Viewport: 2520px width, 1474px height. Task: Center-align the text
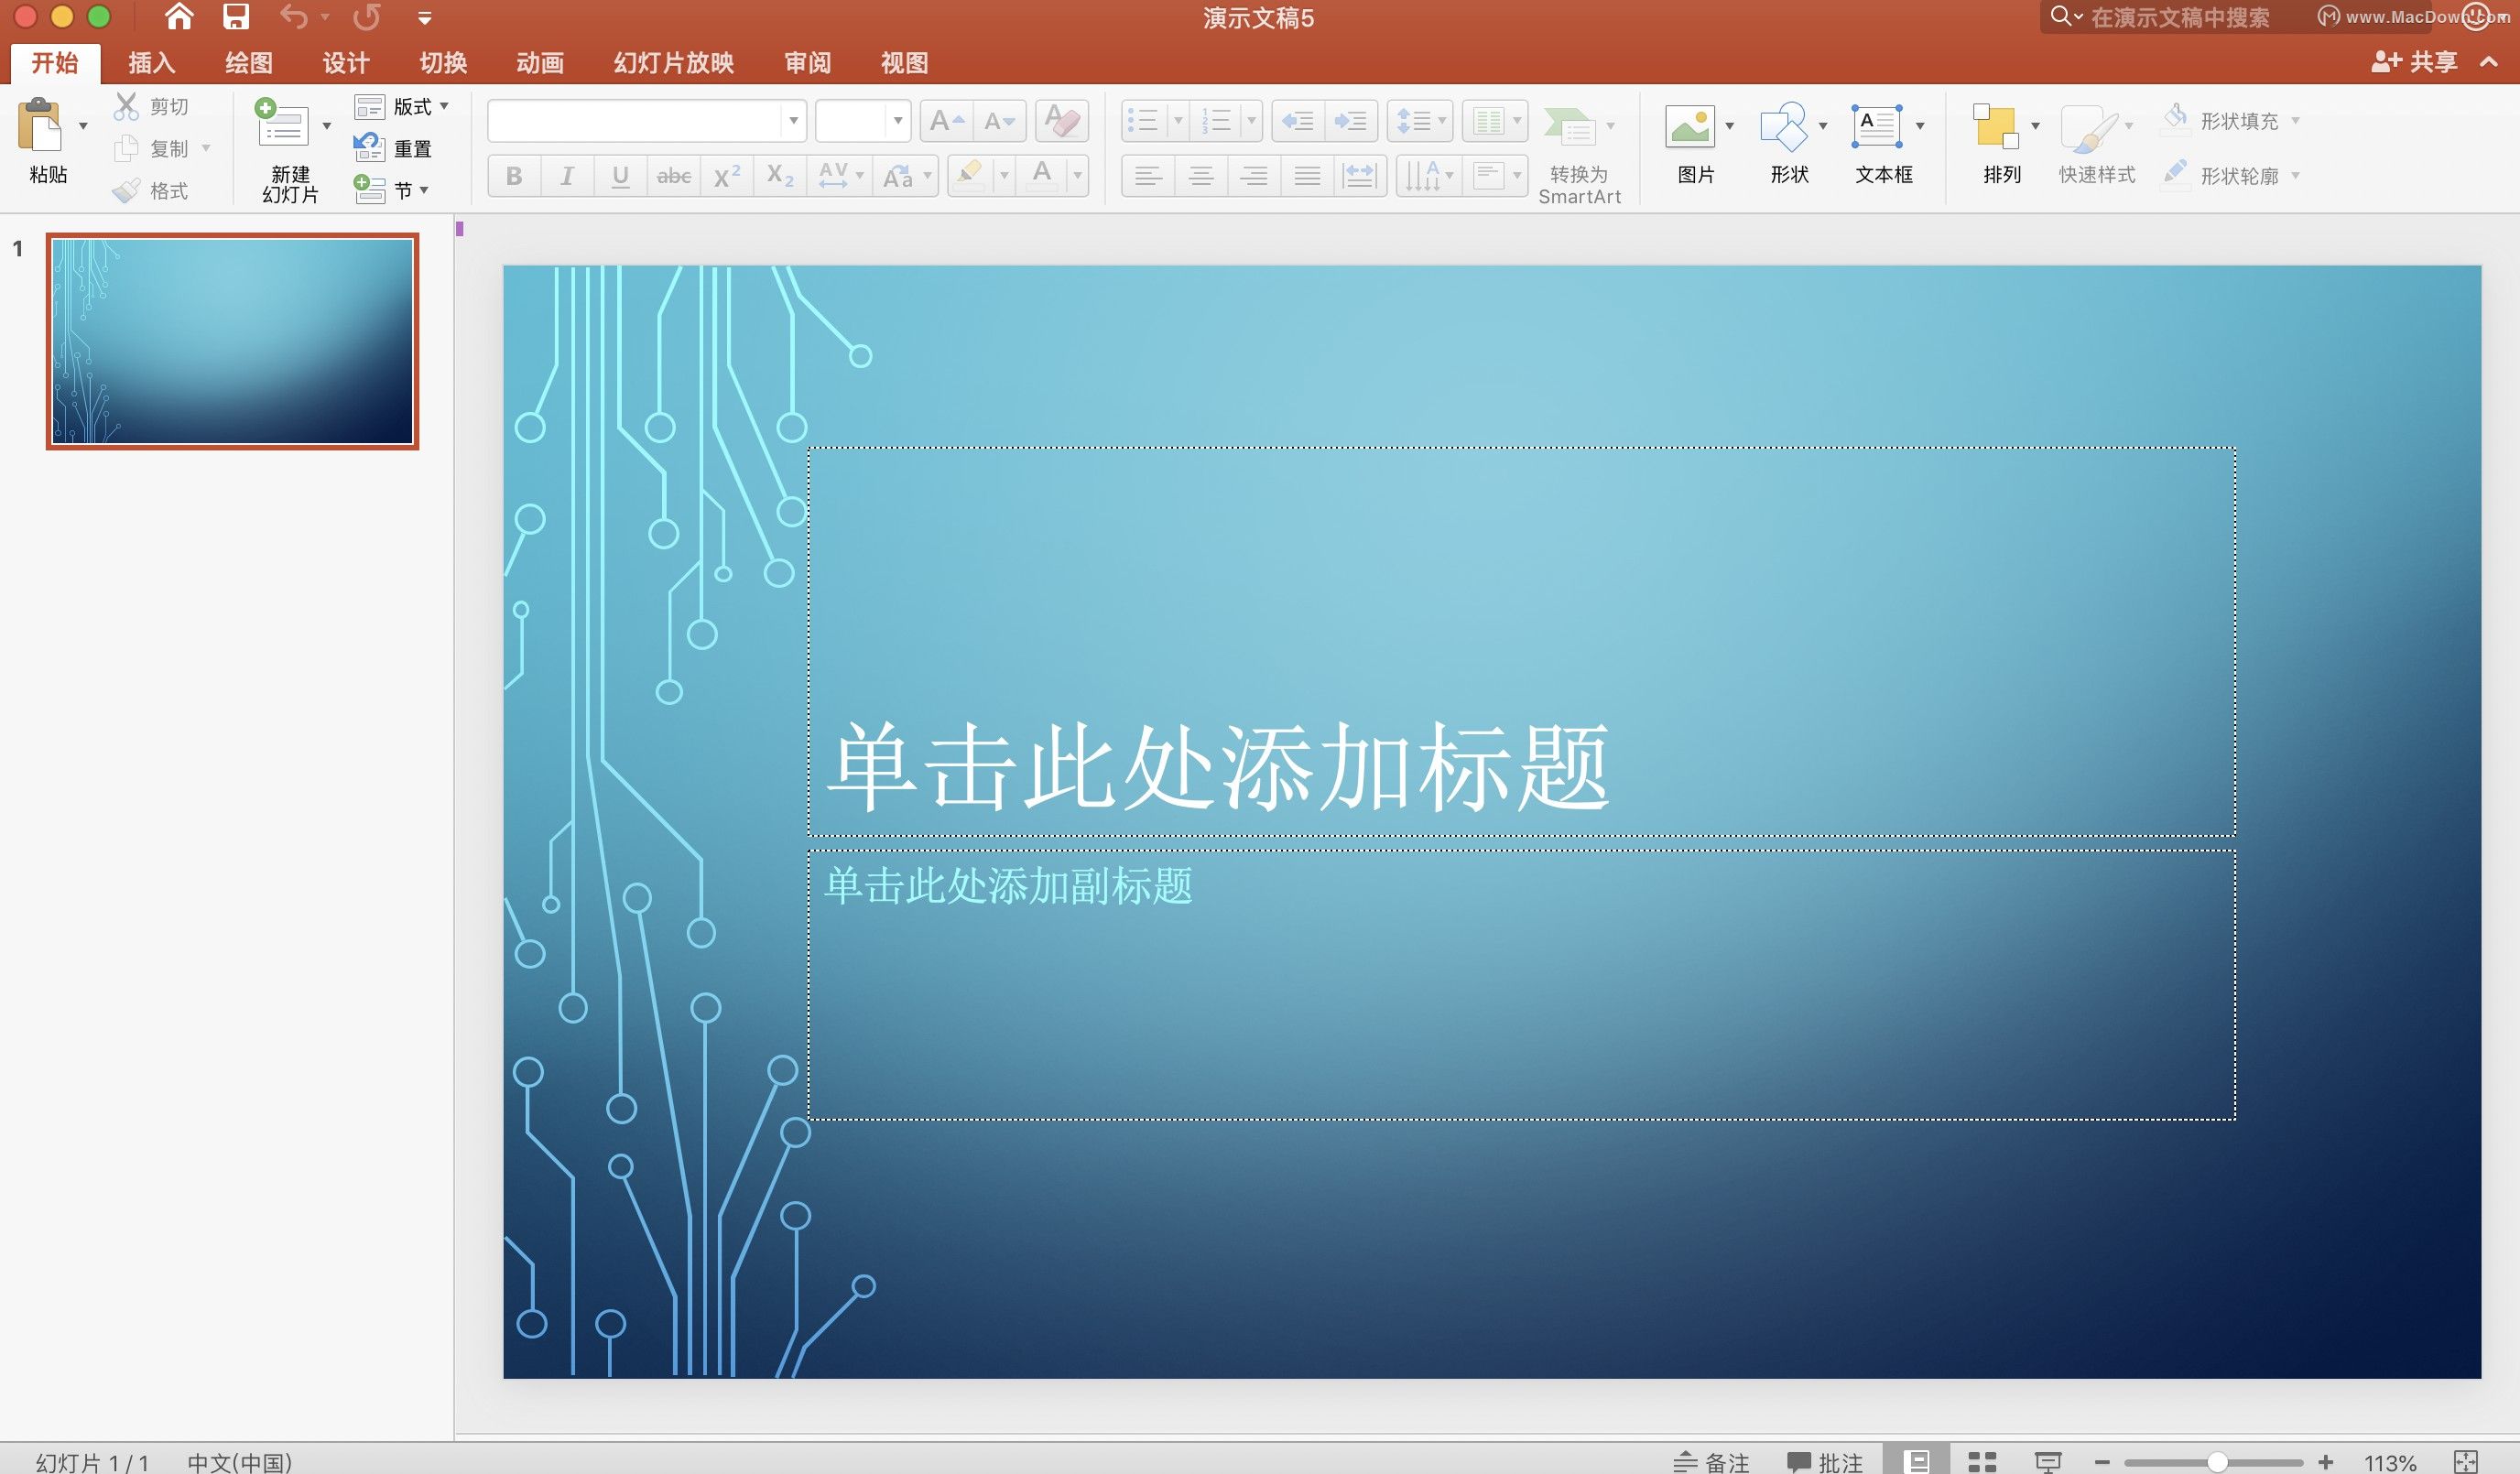coord(1201,176)
